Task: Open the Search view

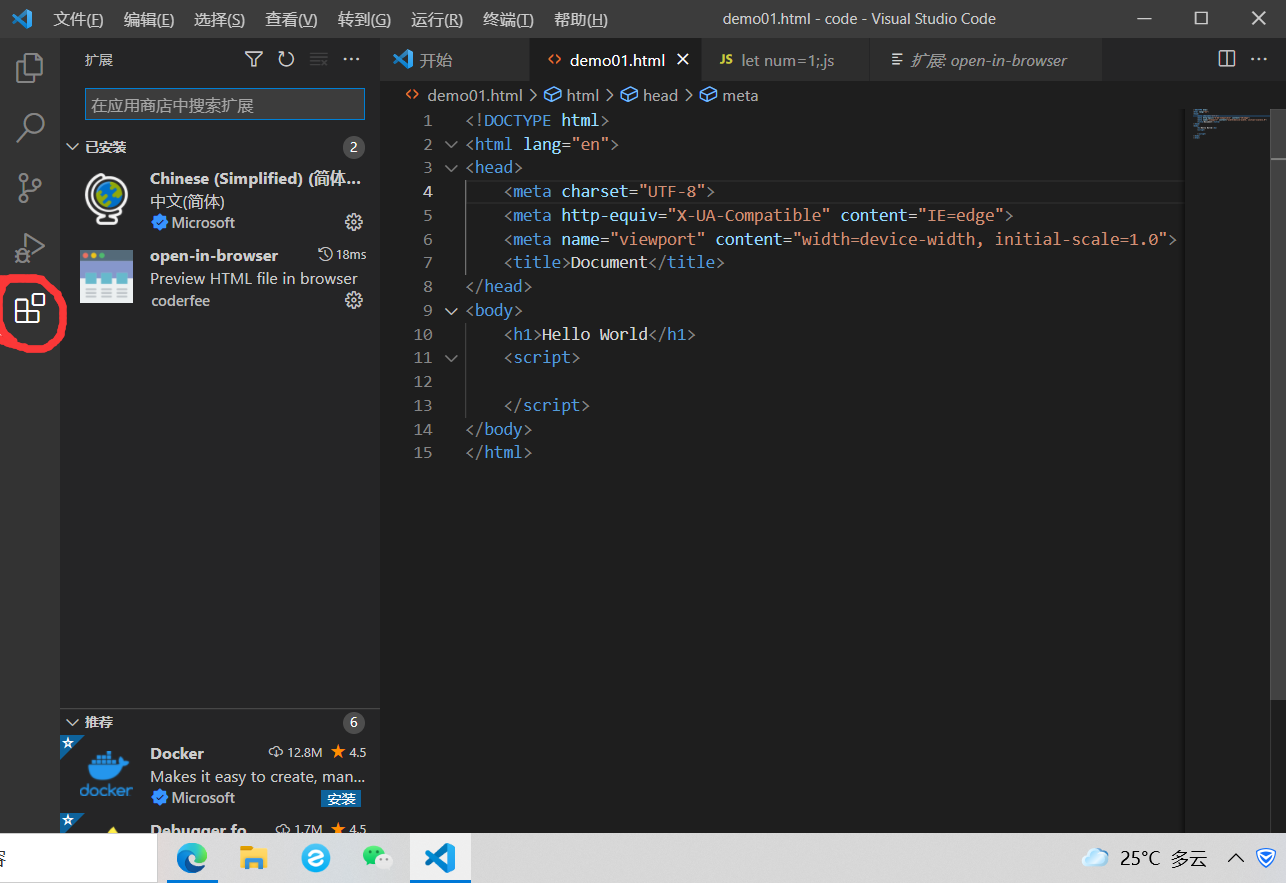Action: click(x=29, y=128)
